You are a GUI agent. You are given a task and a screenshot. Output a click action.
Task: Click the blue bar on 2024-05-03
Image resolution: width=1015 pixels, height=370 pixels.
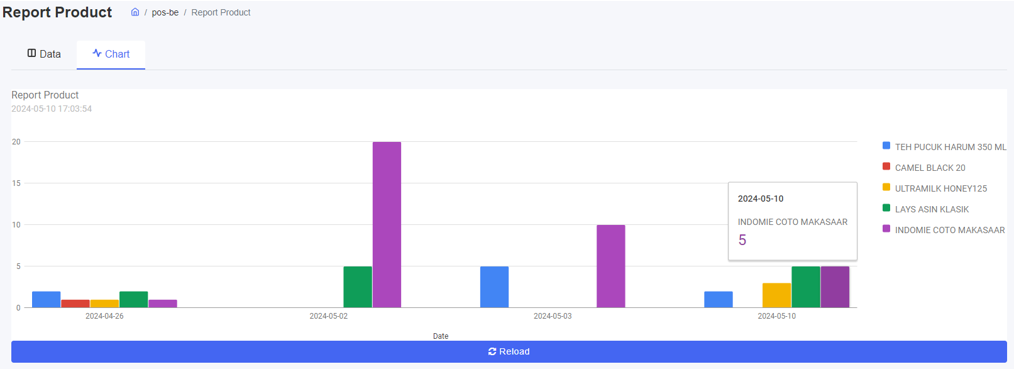(494, 287)
